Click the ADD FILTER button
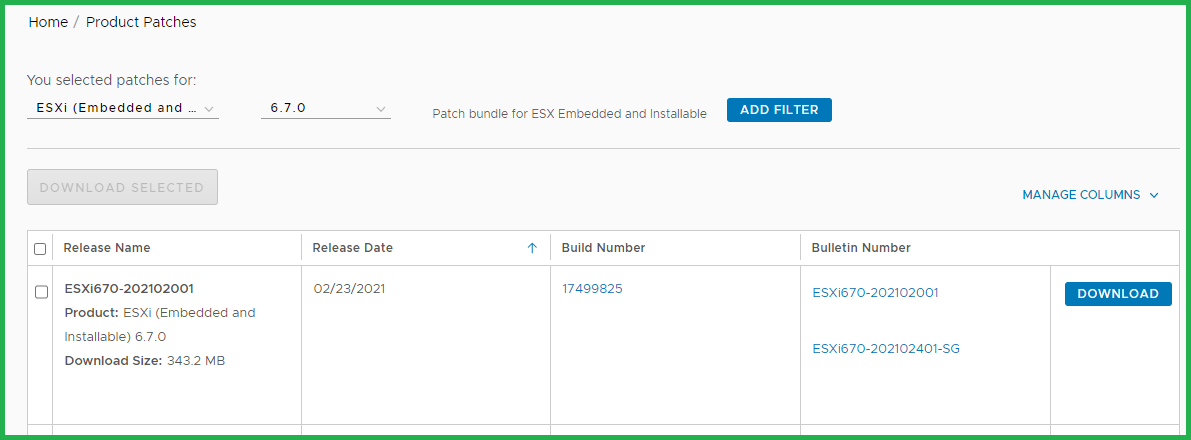1191x440 pixels. (x=779, y=109)
